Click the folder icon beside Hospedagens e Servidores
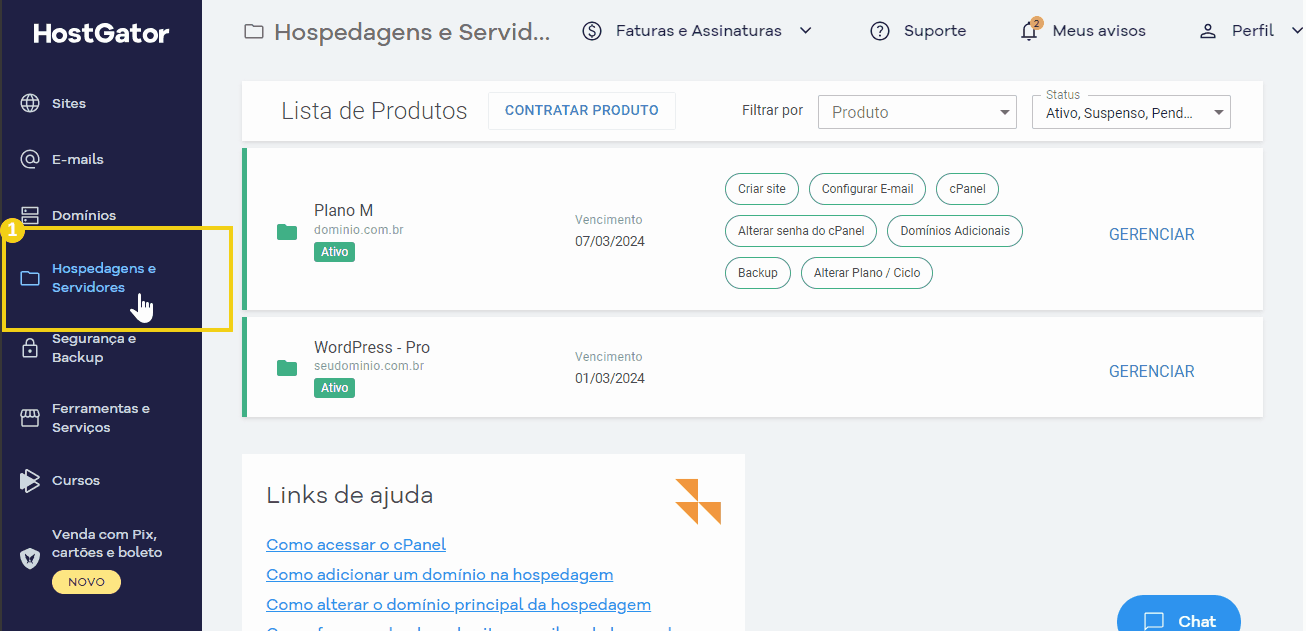 tap(30, 278)
